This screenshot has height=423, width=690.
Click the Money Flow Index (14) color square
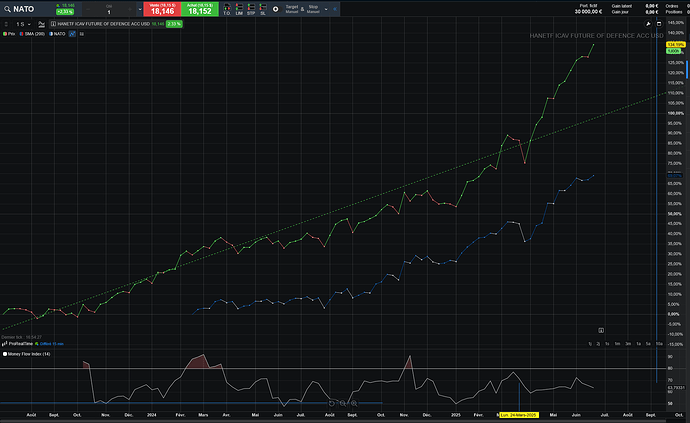[4, 353]
